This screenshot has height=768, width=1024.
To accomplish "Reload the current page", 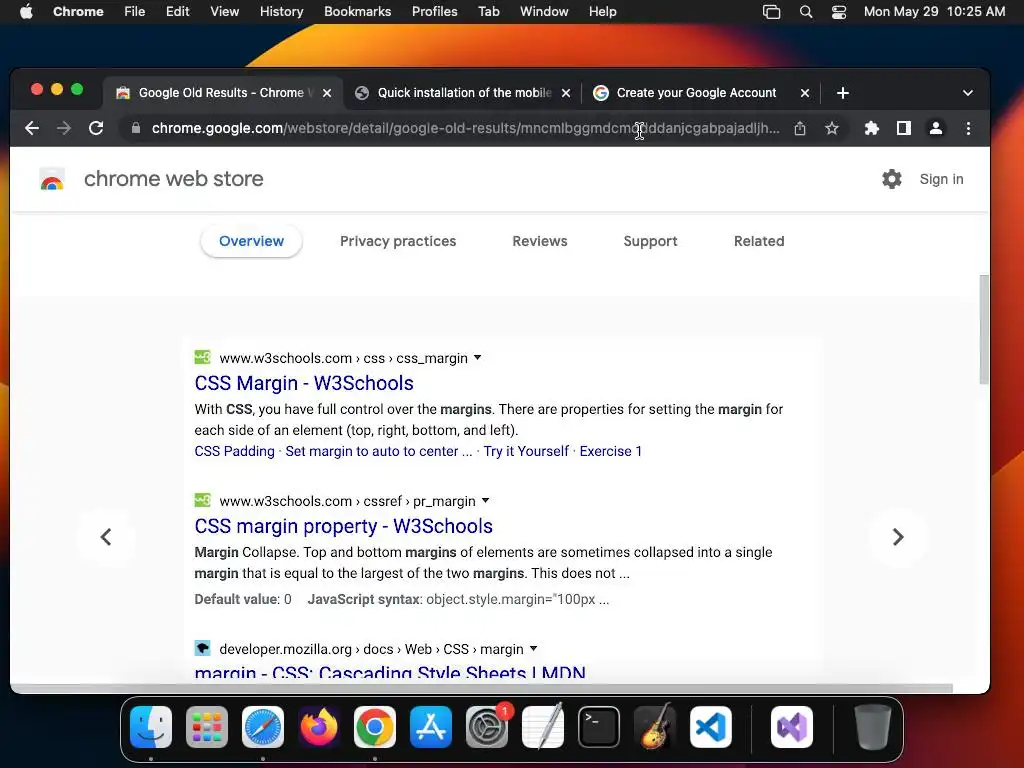I will click(96, 128).
